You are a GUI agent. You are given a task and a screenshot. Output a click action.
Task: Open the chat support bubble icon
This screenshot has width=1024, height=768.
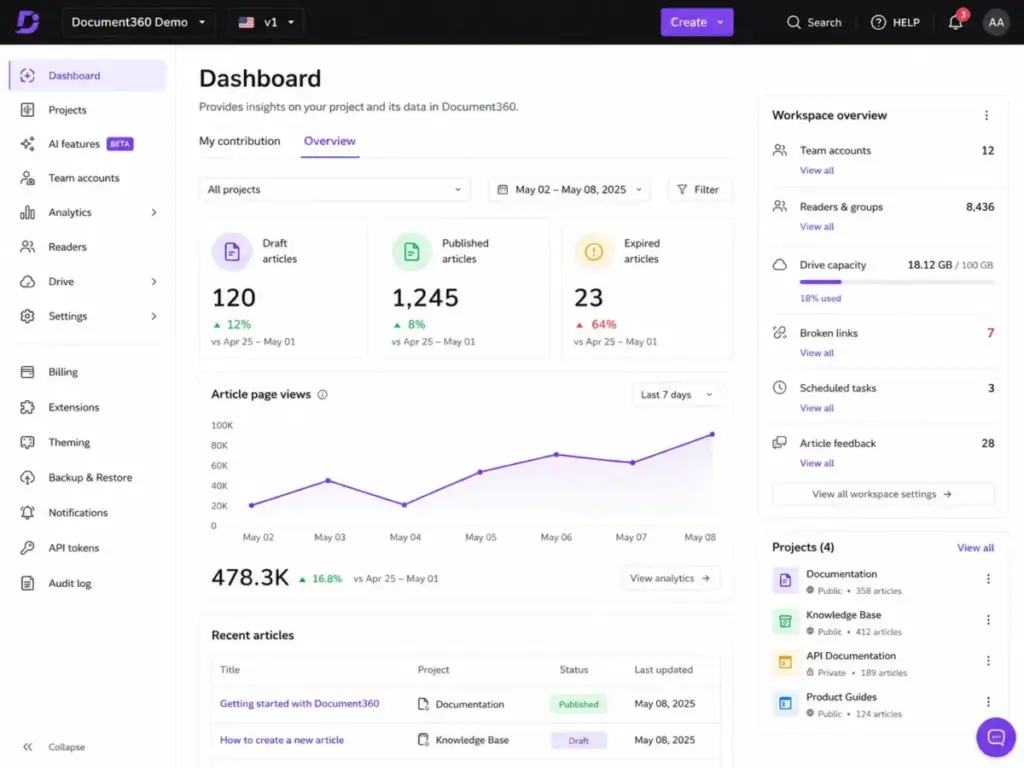pos(995,737)
